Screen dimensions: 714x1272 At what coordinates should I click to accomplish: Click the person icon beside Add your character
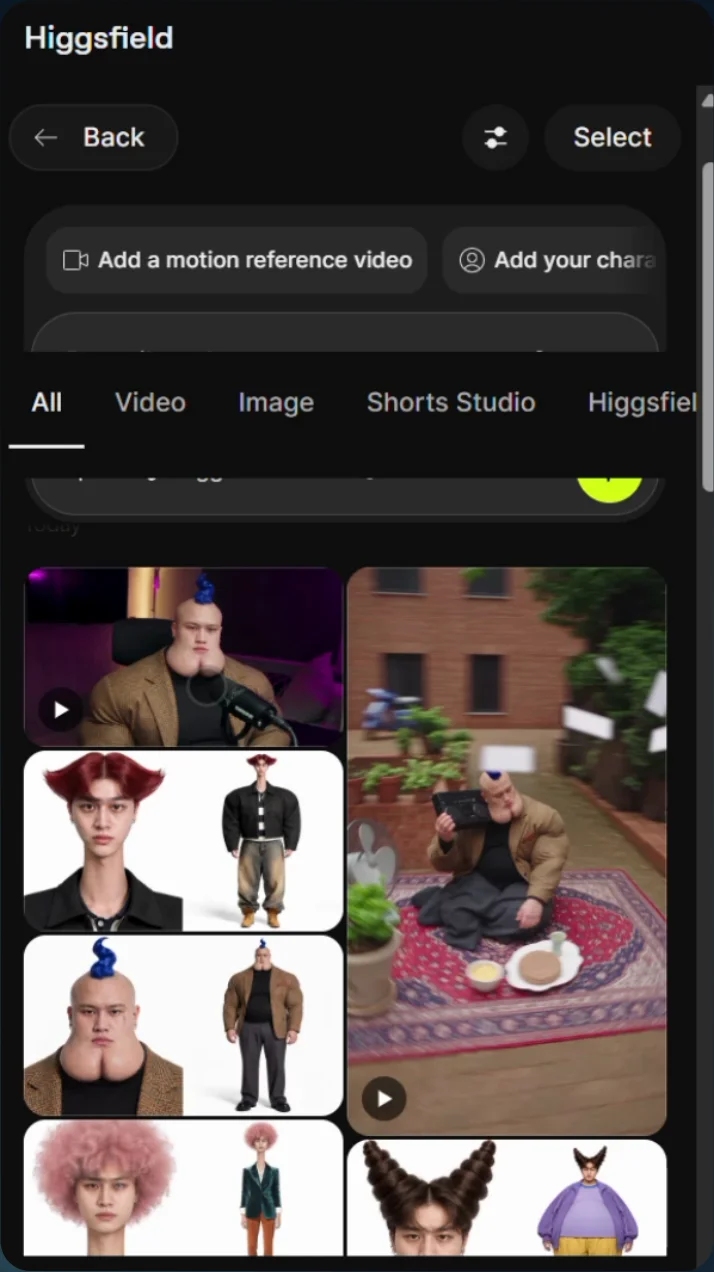[472, 260]
